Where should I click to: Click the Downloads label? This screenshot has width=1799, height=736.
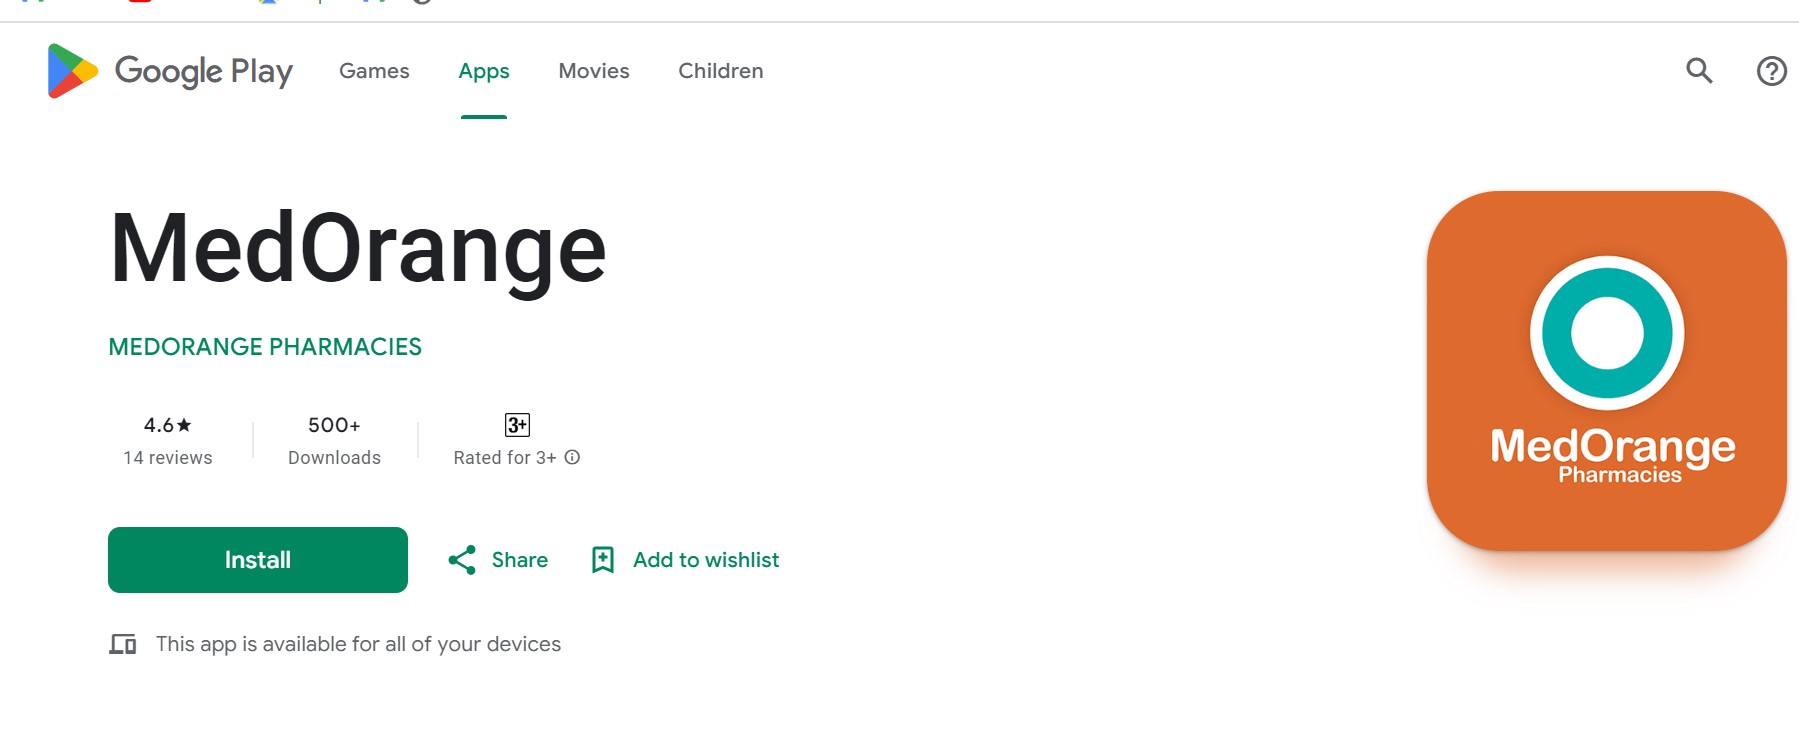(x=334, y=458)
